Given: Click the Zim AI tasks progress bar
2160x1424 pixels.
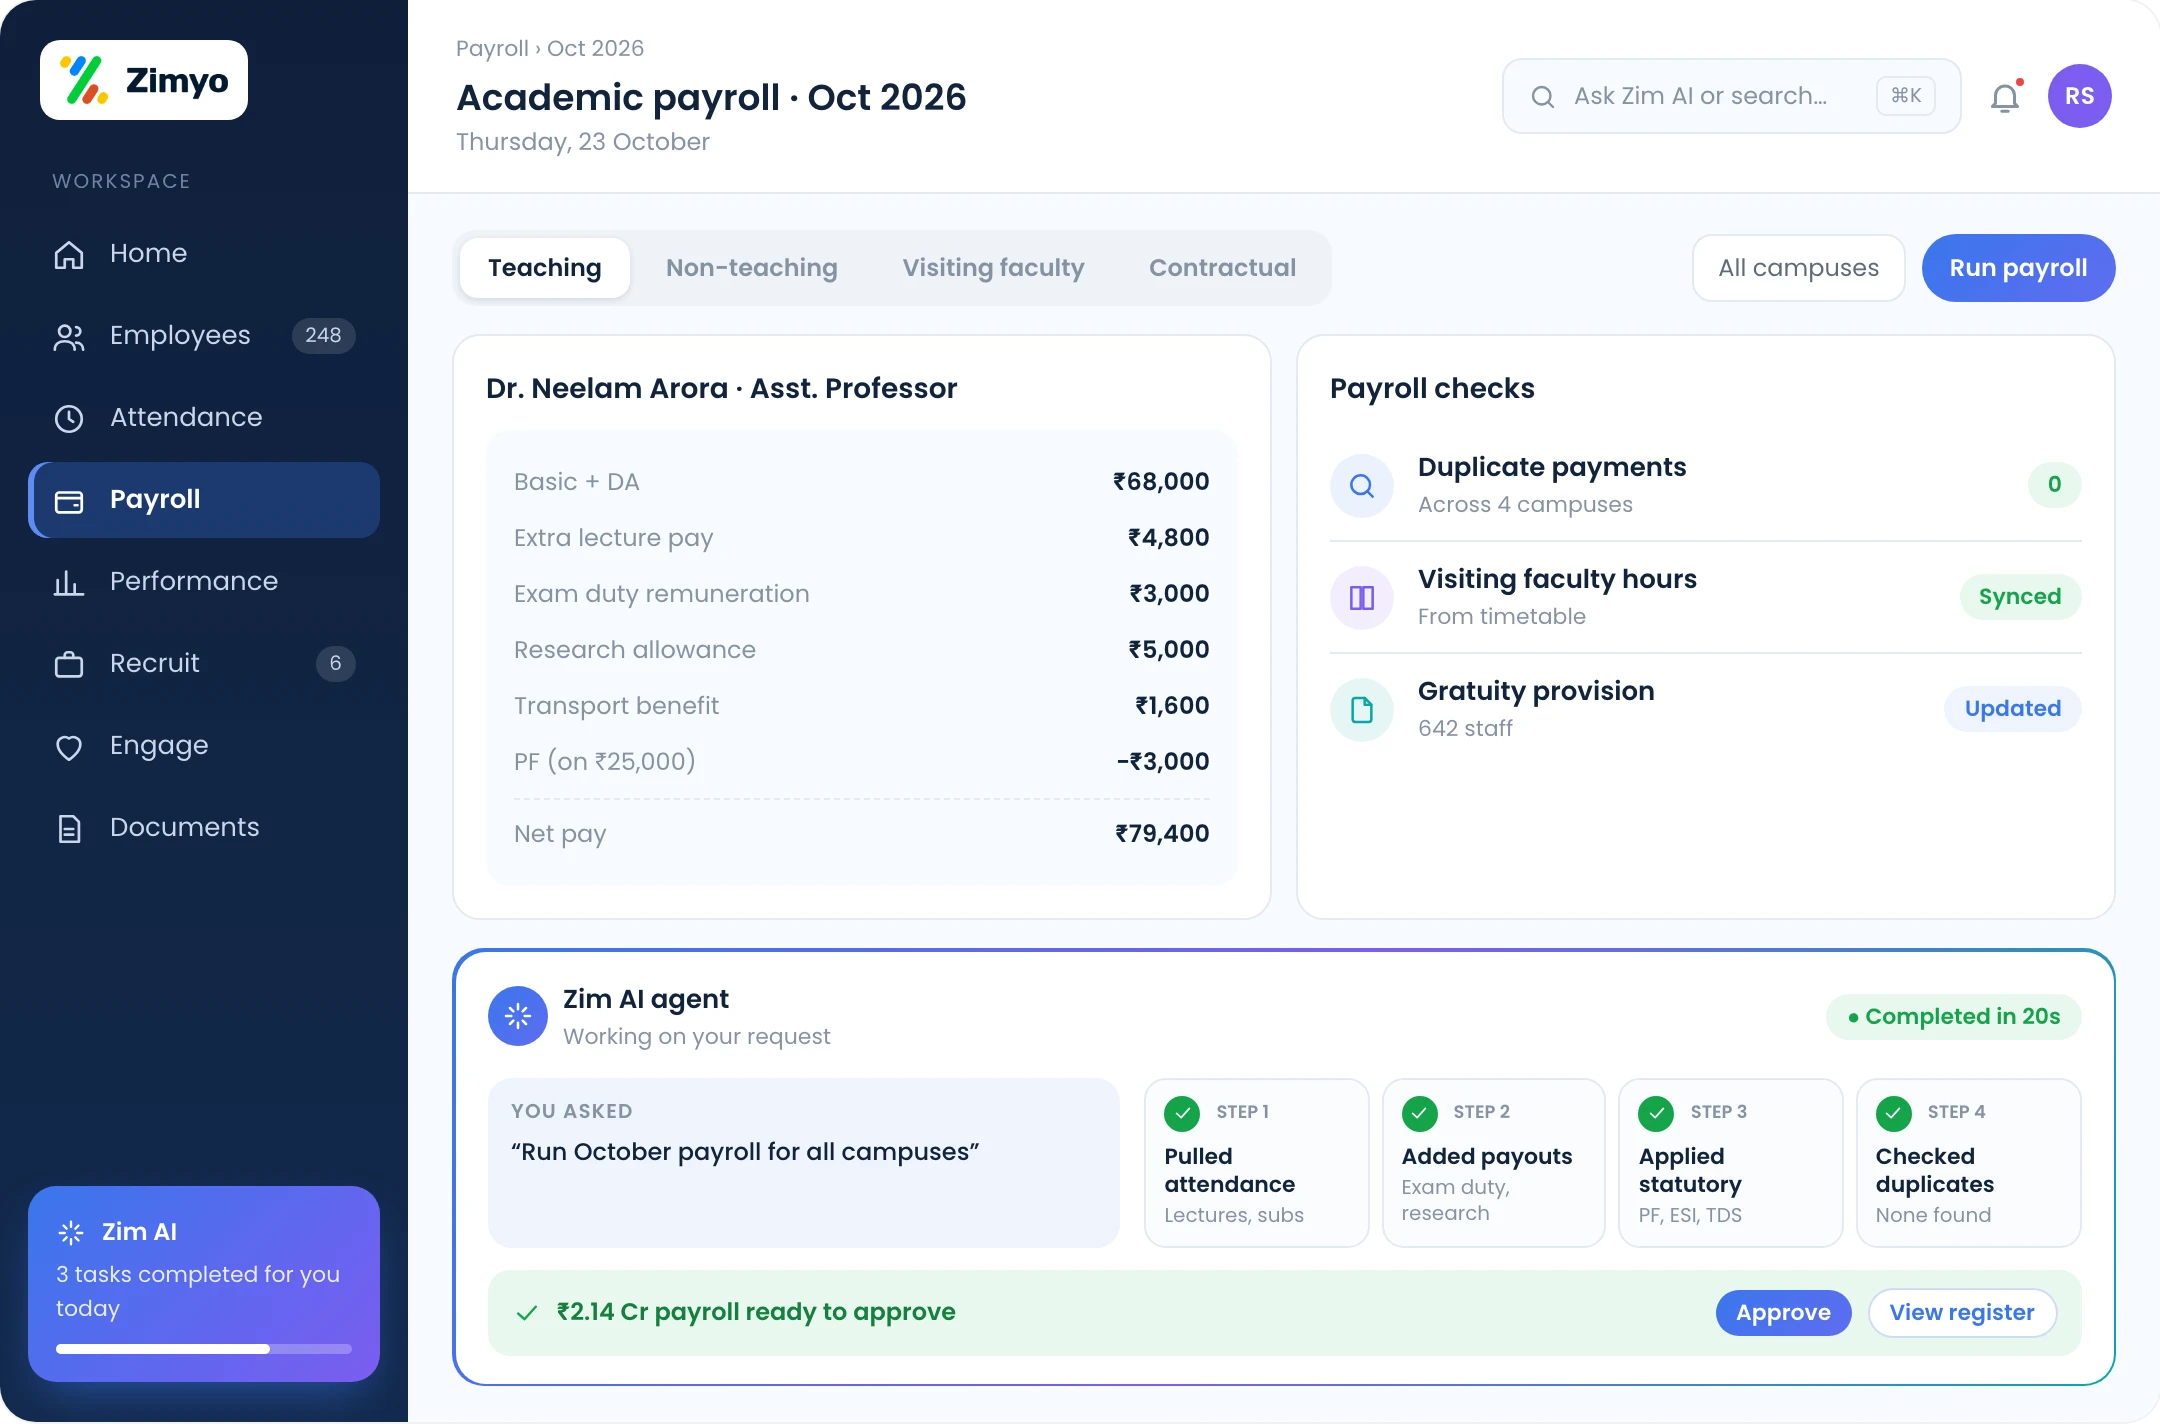Looking at the screenshot, I should click(204, 1349).
